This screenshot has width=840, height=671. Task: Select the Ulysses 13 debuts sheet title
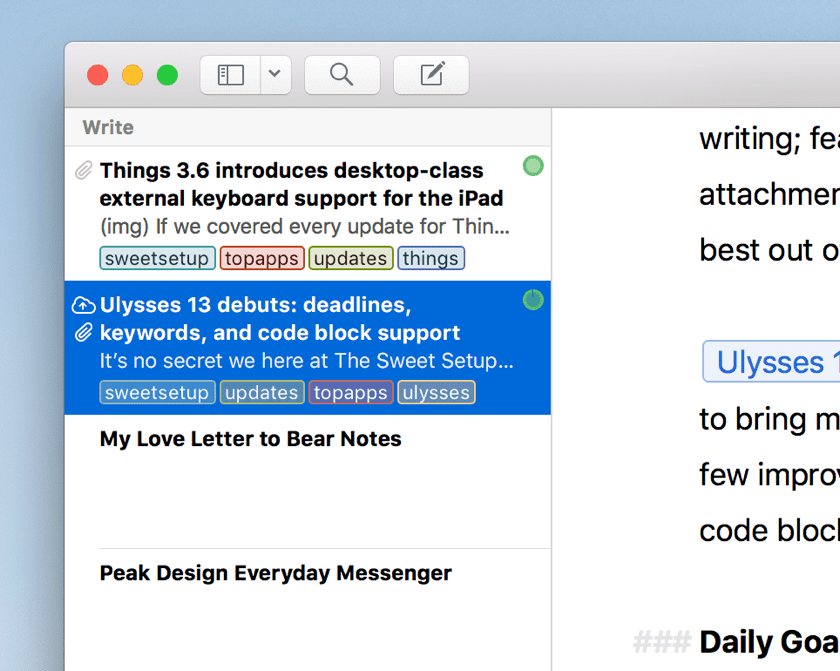(x=280, y=319)
